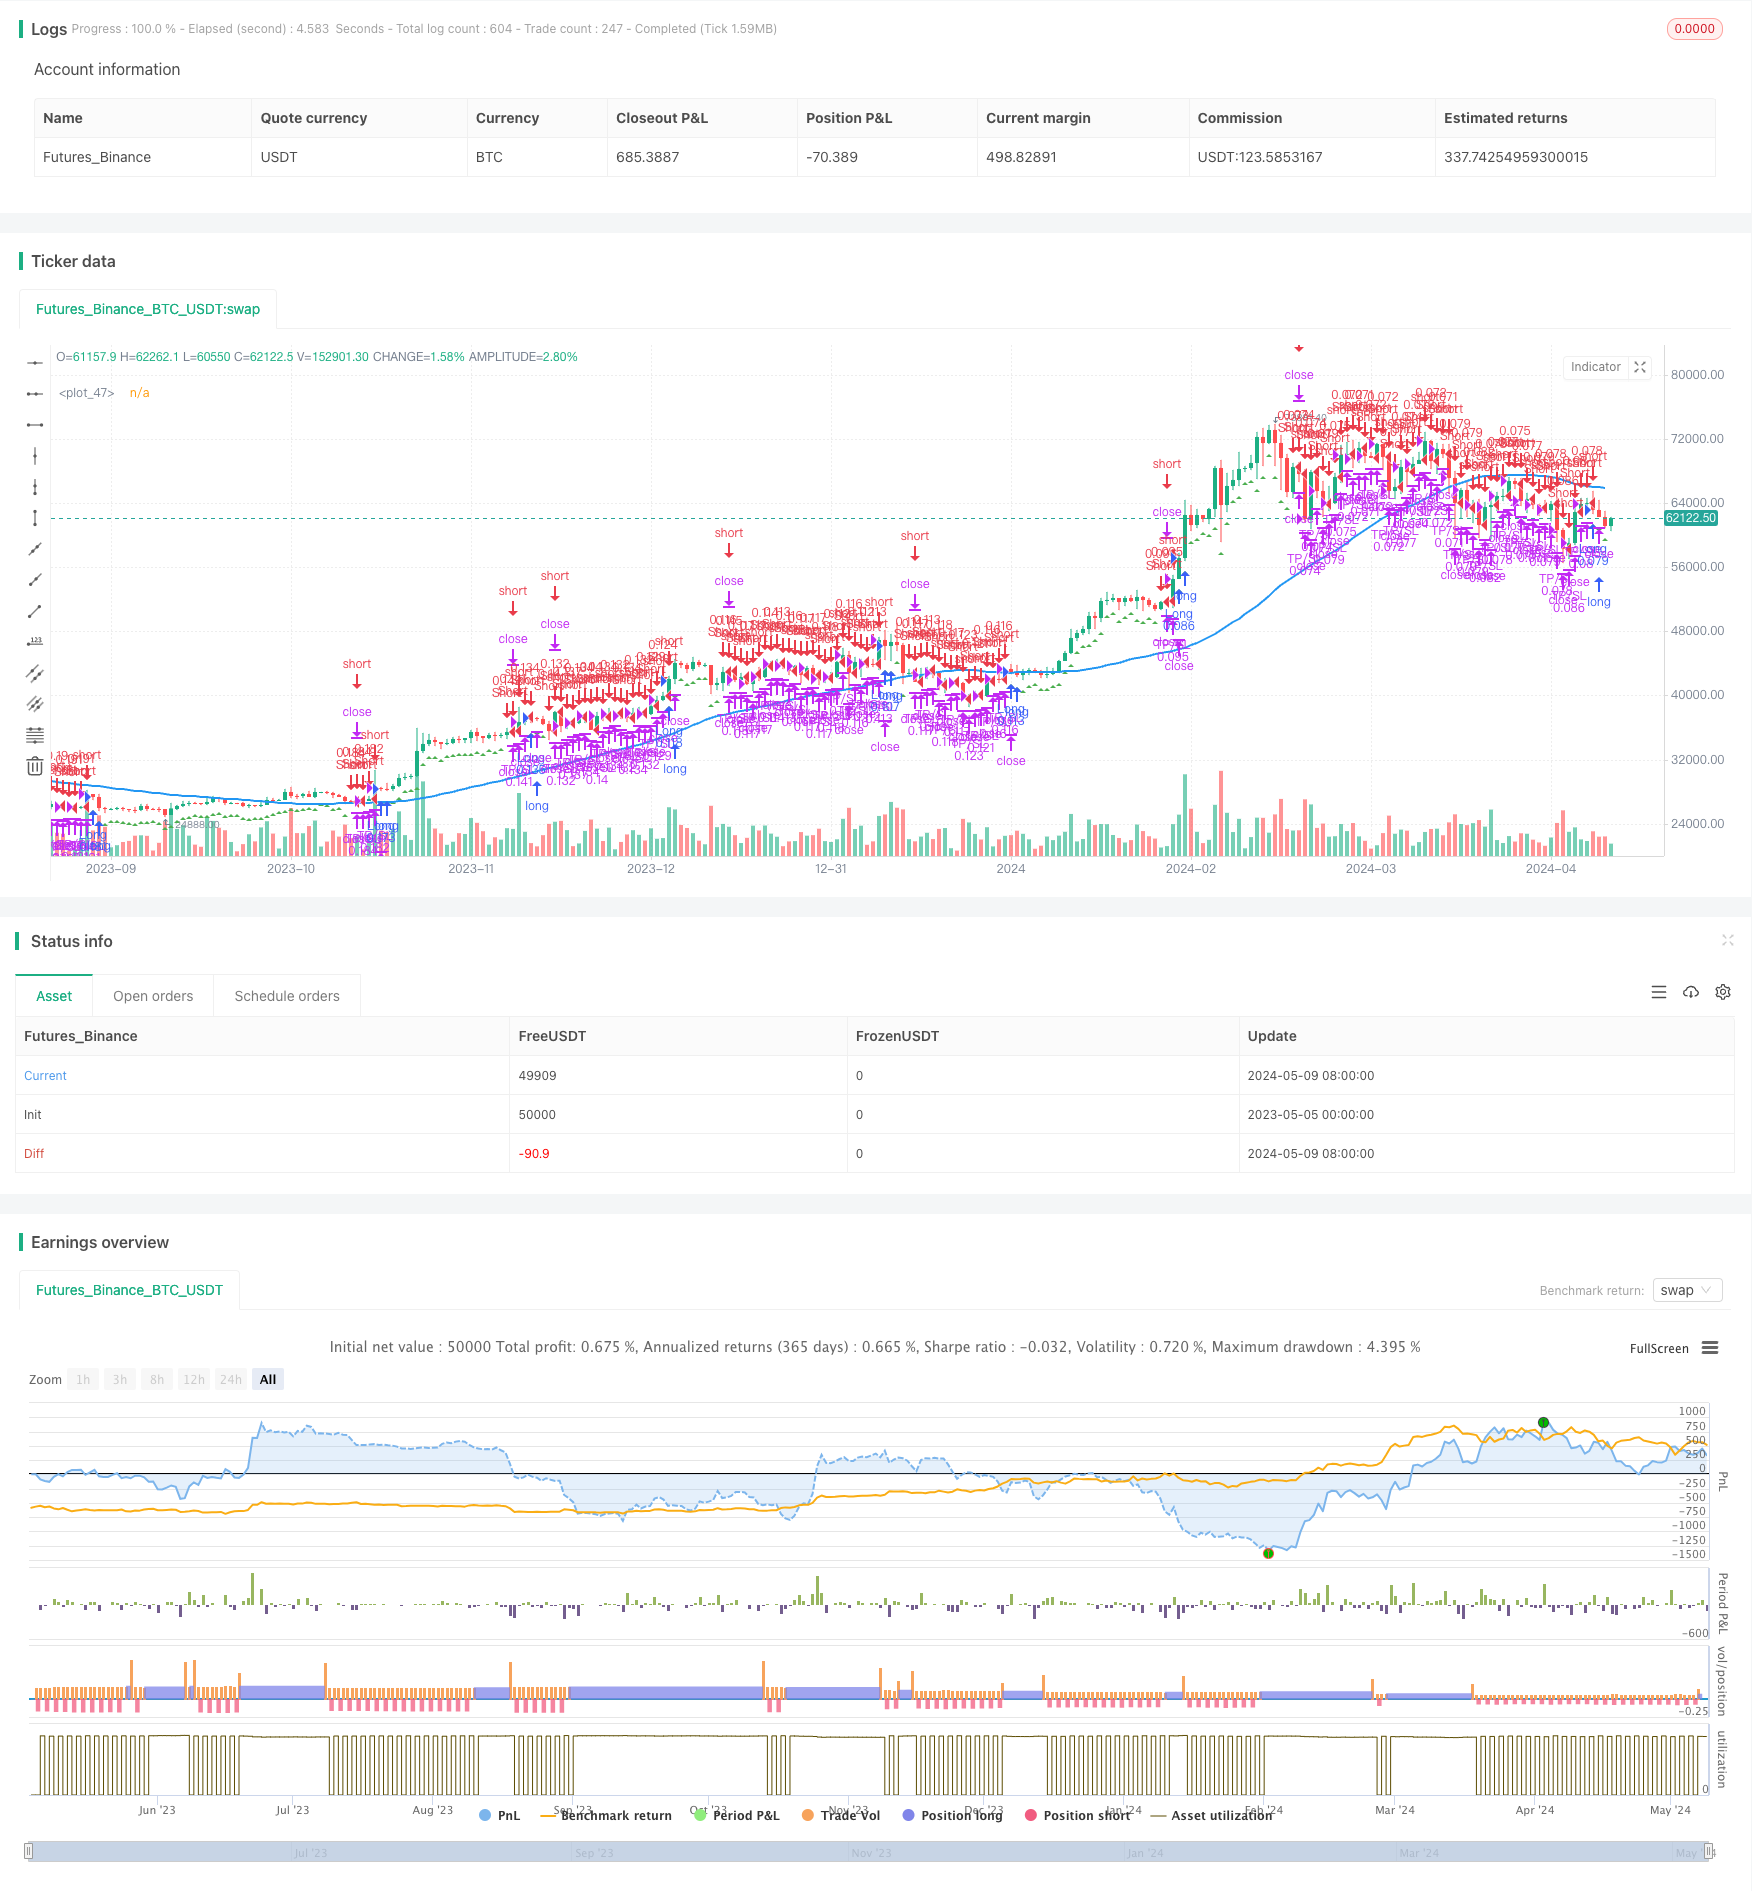Click the Current margin value 498.82891
Screen dimensions: 1752x1891
coord(1022,157)
